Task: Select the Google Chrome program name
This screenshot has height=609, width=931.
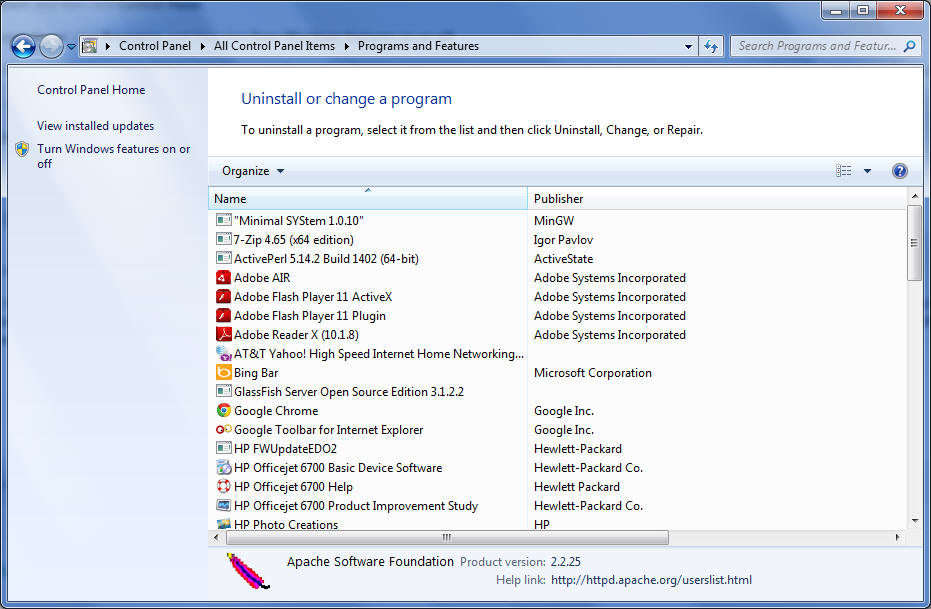Action: pos(276,411)
